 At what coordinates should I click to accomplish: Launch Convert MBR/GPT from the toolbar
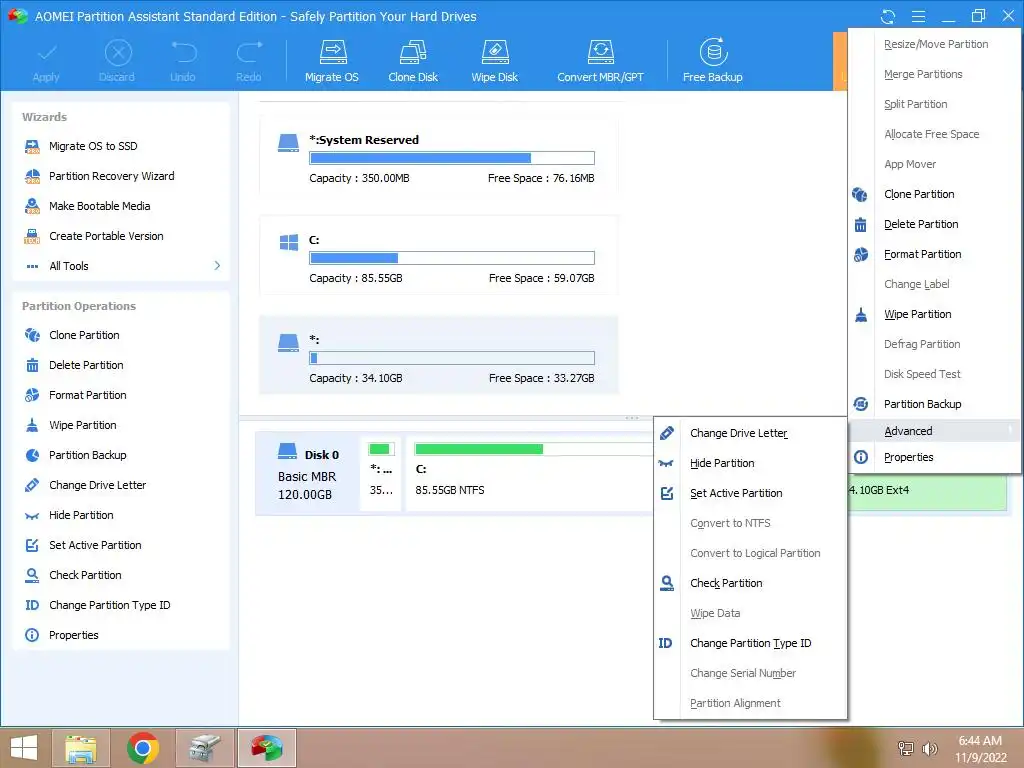tap(600, 61)
